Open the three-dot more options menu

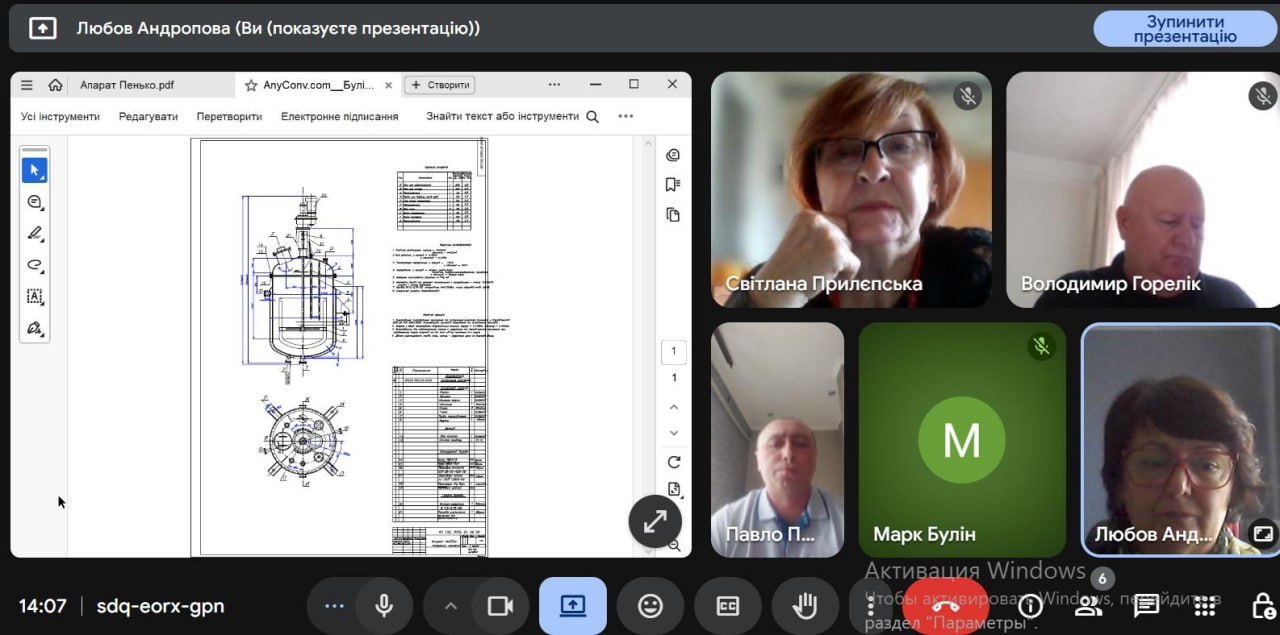[x=334, y=606]
